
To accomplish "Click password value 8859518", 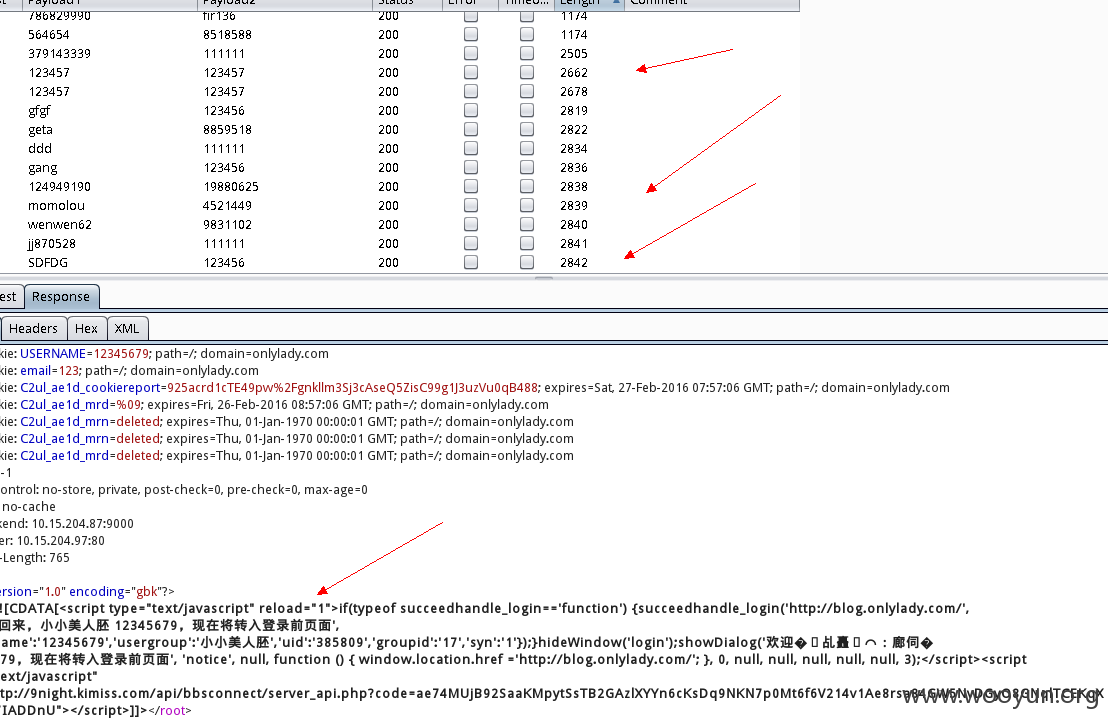I will tap(227, 130).
